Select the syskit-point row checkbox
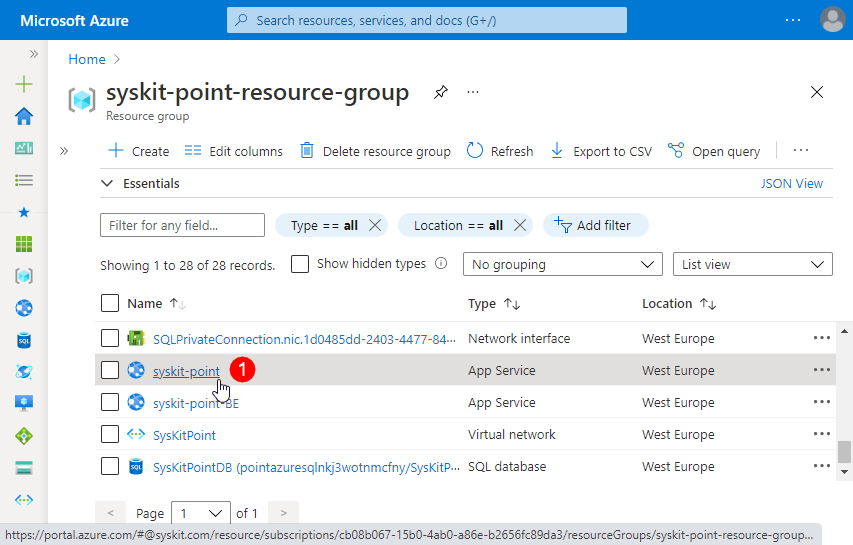 tap(110, 370)
